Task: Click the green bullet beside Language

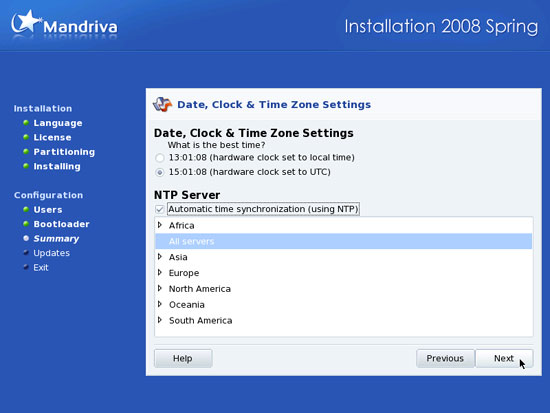Action: [x=26, y=123]
